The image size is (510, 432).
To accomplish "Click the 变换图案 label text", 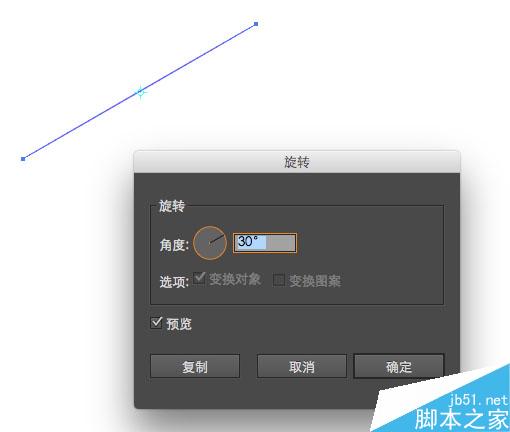I will pyautogui.click(x=315, y=281).
